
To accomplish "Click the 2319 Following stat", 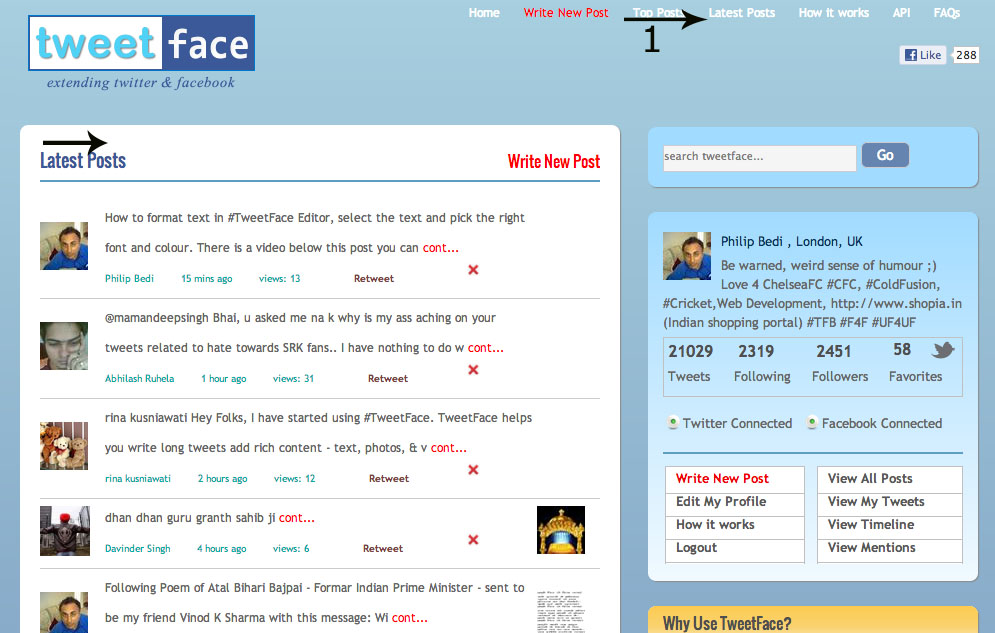I will tap(761, 363).
